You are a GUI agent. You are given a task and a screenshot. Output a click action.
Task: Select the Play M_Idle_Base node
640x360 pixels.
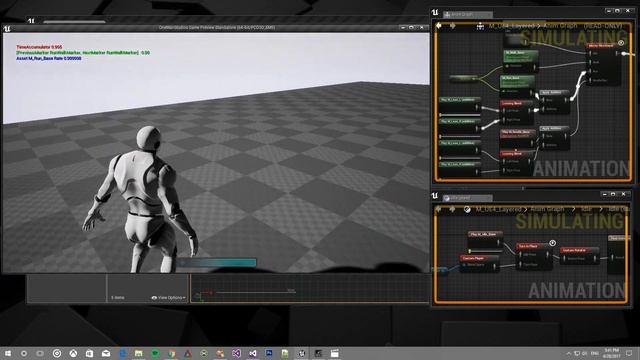tap(485, 240)
